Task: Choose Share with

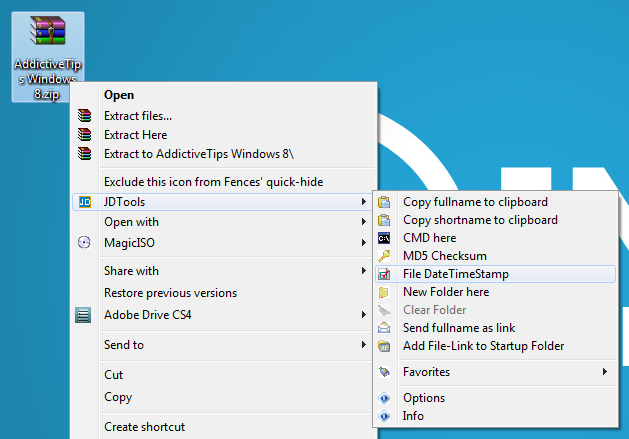Action: point(222,271)
